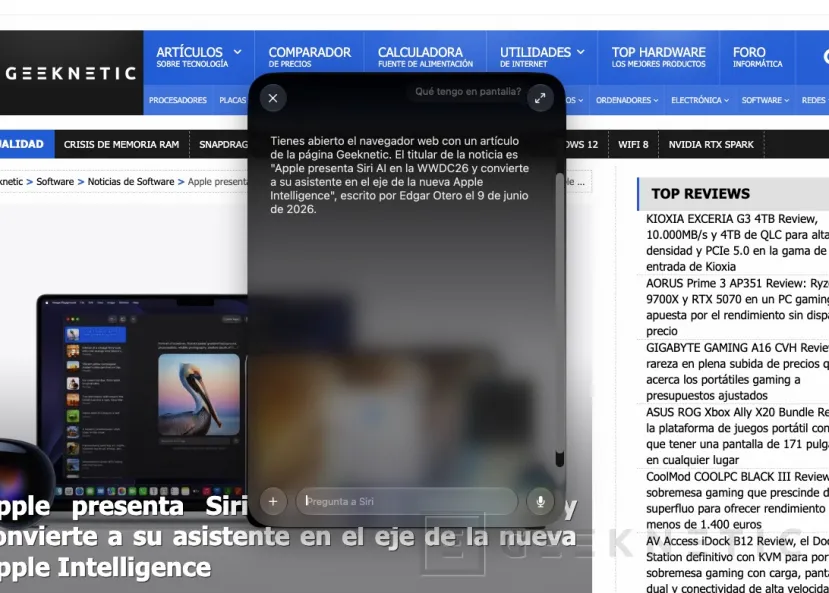The width and height of the screenshot is (829, 593).
Task: Open the 'WiFi 8' topic tab
Action: click(x=633, y=144)
